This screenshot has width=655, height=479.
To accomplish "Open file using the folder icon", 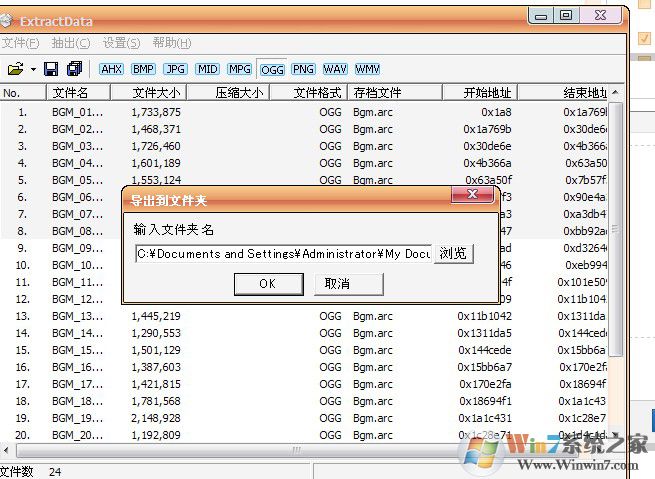I will click(x=15, y=69).
